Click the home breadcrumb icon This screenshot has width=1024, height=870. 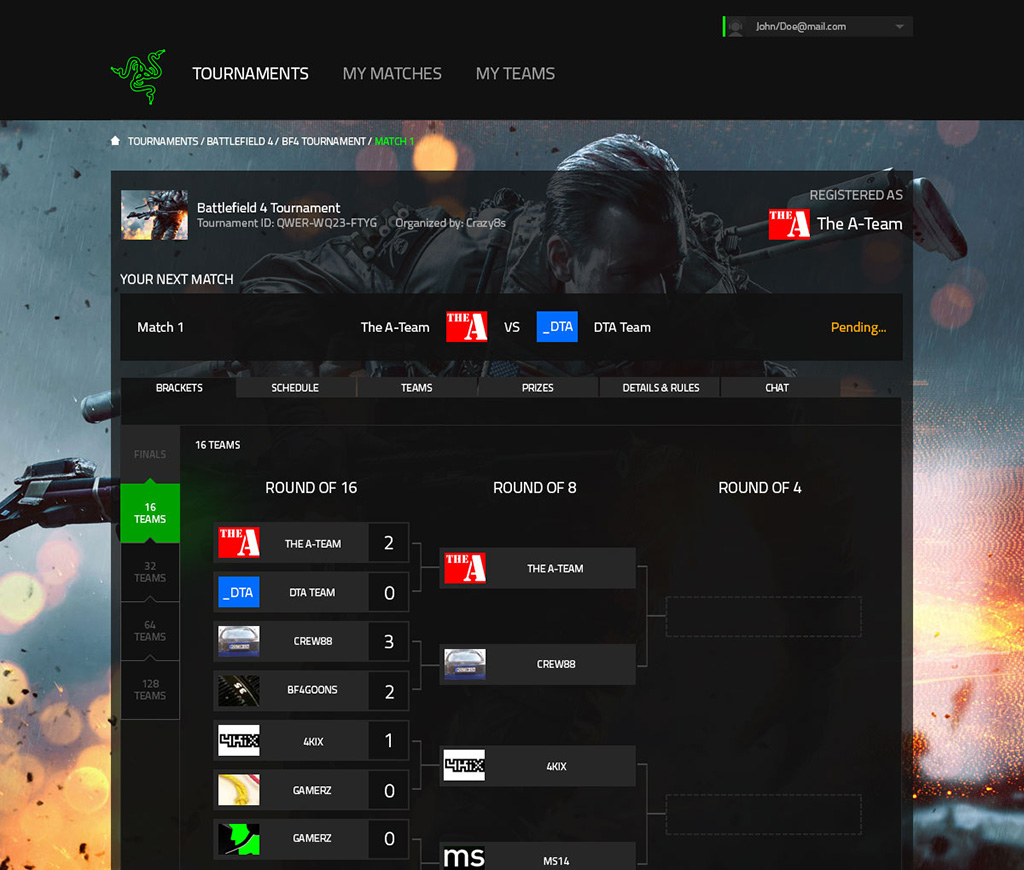tap(116, 140)
